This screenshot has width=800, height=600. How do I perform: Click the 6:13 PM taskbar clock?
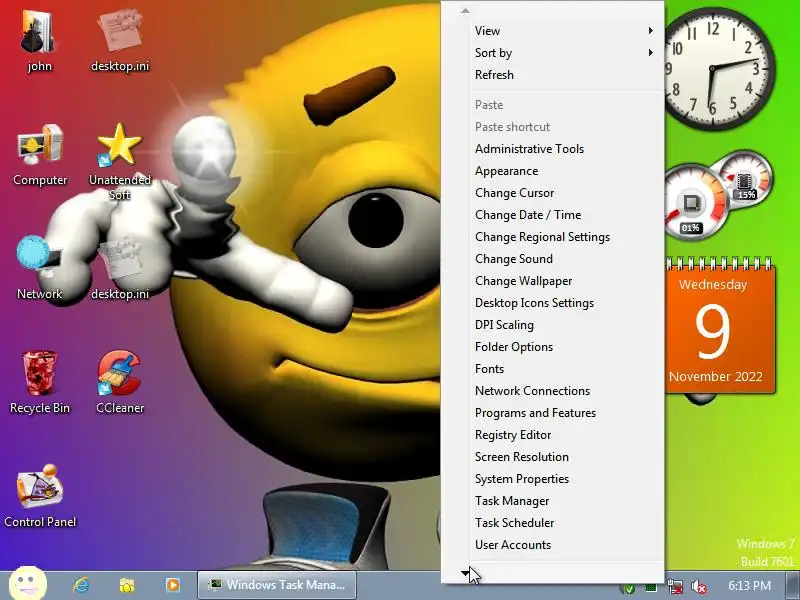749,585
